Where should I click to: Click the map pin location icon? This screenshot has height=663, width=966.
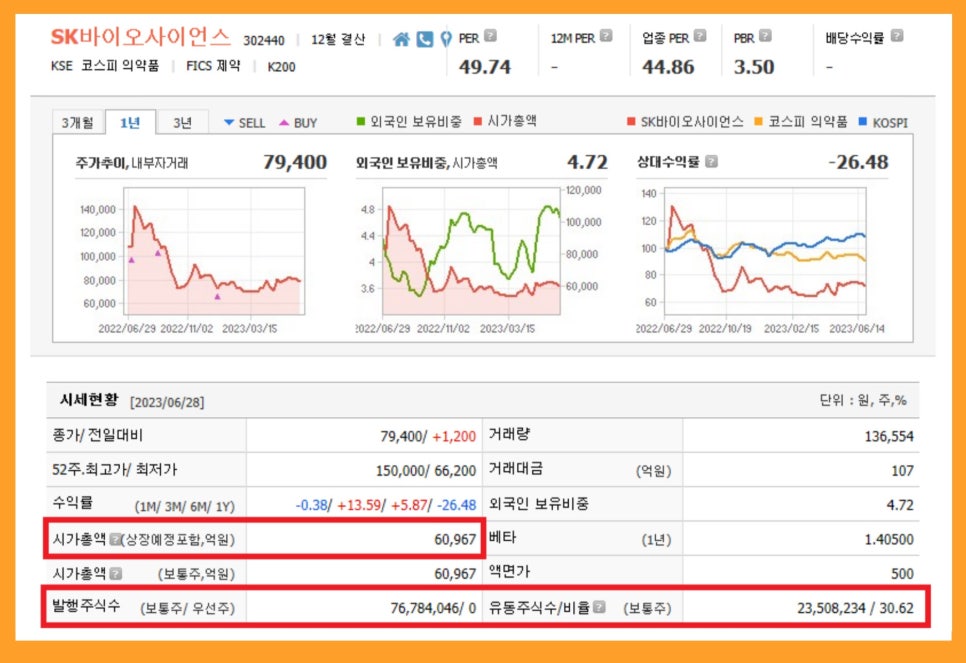tap(446, 39)
